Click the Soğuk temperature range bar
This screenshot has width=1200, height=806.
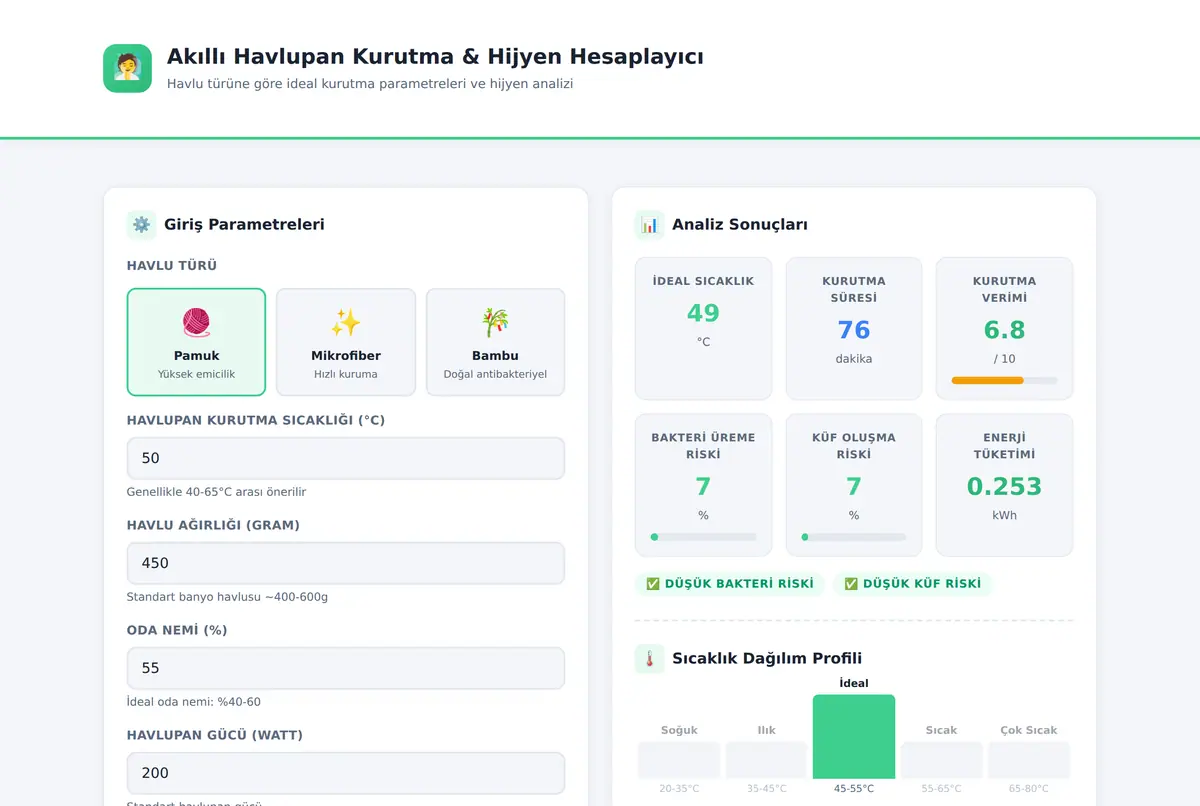(x=679, y=760)
